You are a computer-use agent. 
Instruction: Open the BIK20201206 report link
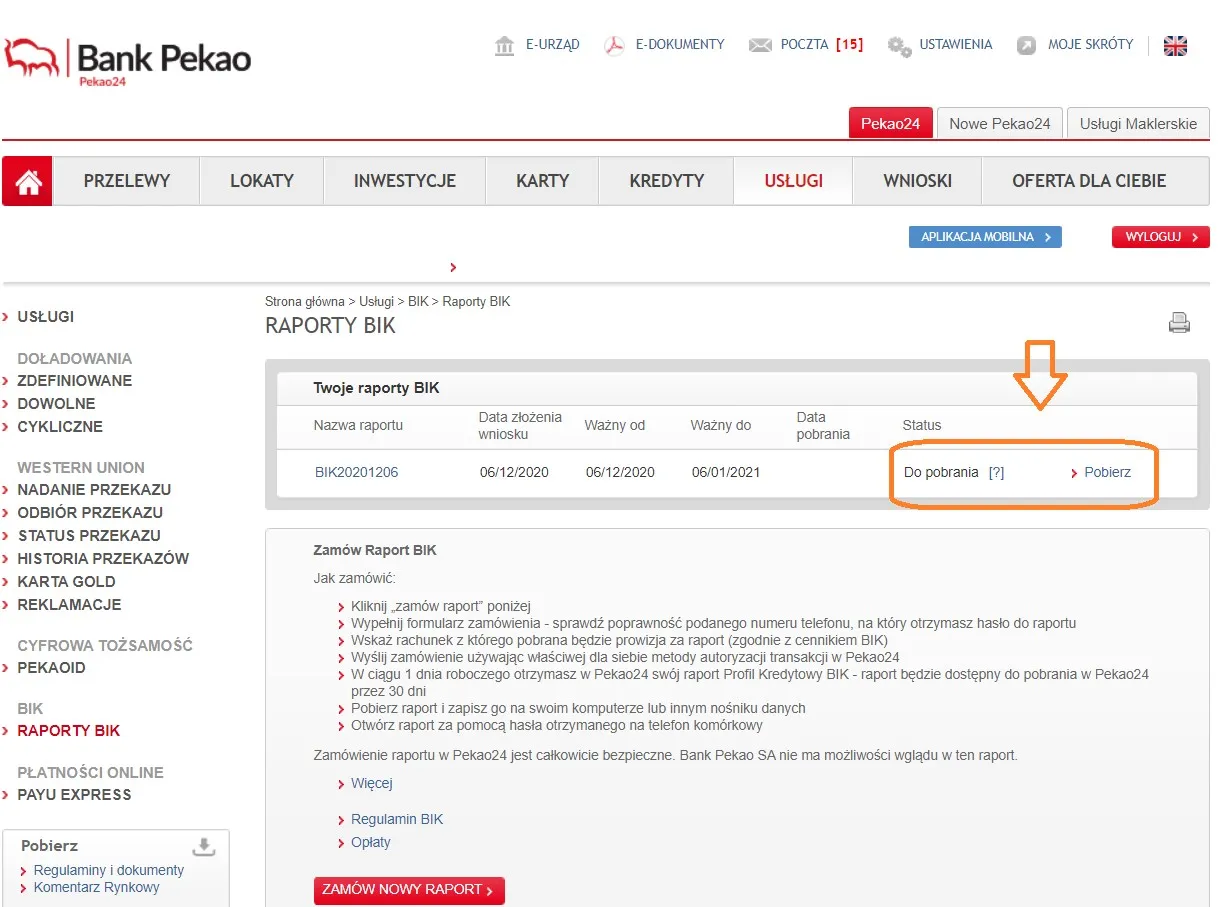pos(356,472)
